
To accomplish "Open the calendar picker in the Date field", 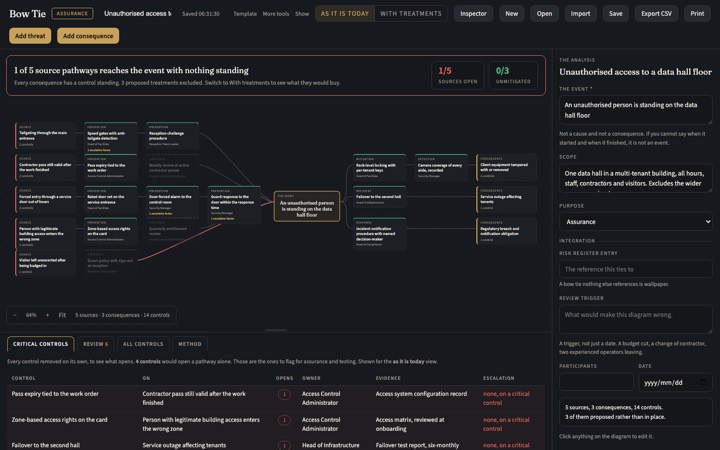I will click(x=703, y=382).
